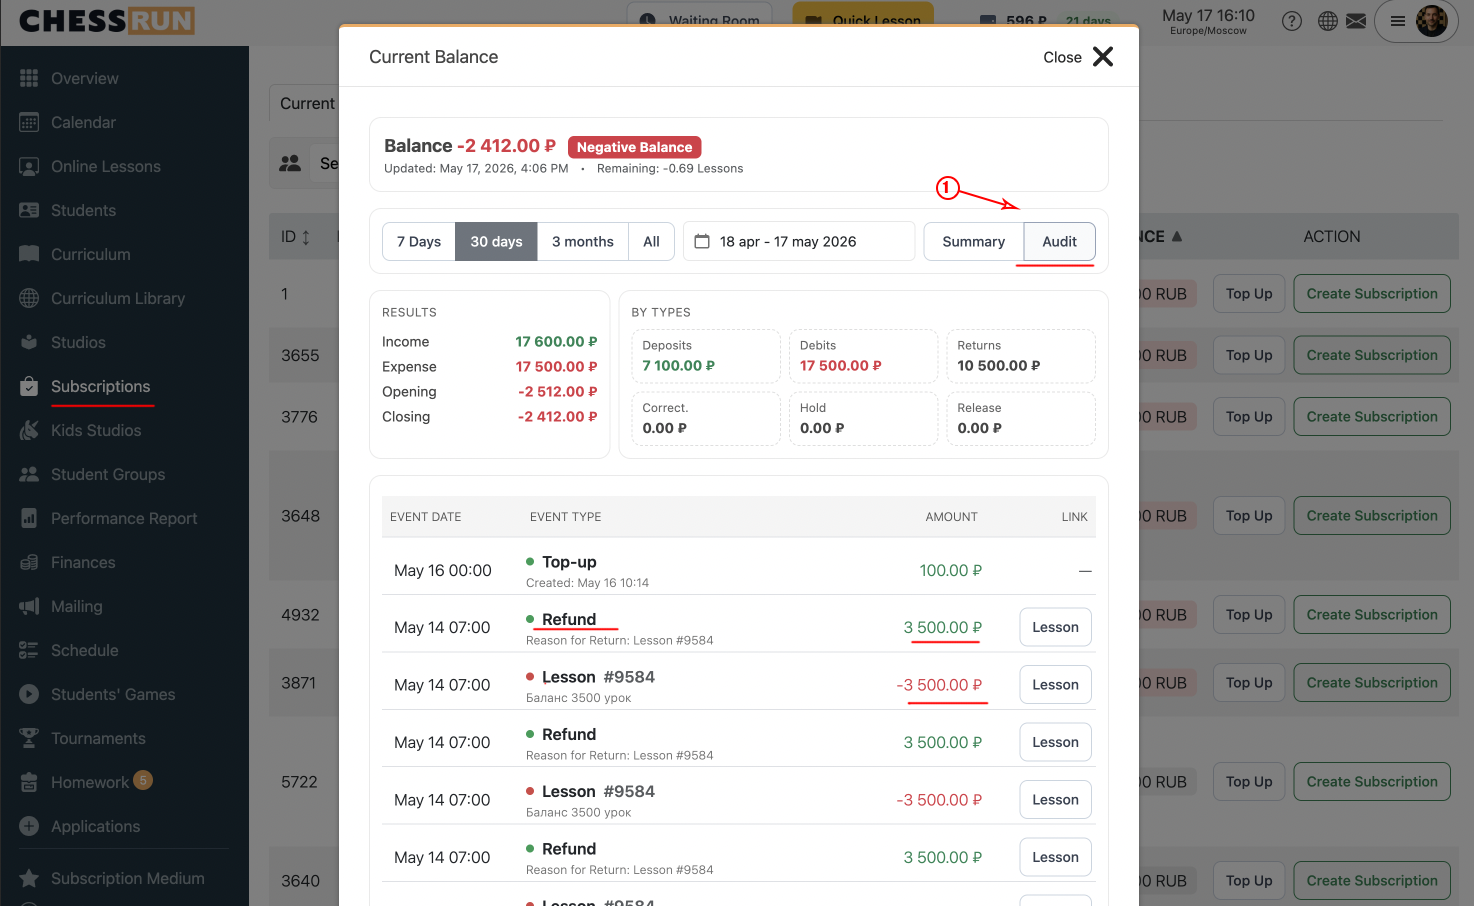Open Students' Games play icon

point(29,694)
